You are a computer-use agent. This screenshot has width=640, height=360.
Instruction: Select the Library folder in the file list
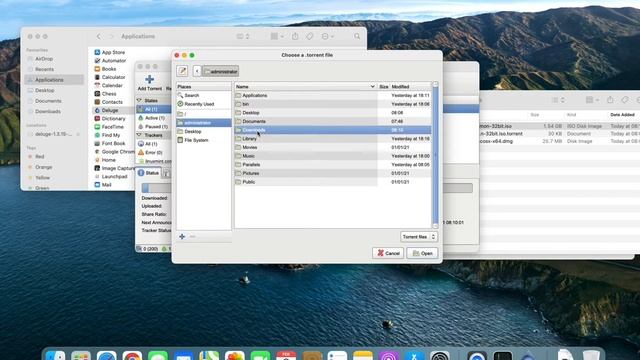pyautogui.click(x=333, y=139)
